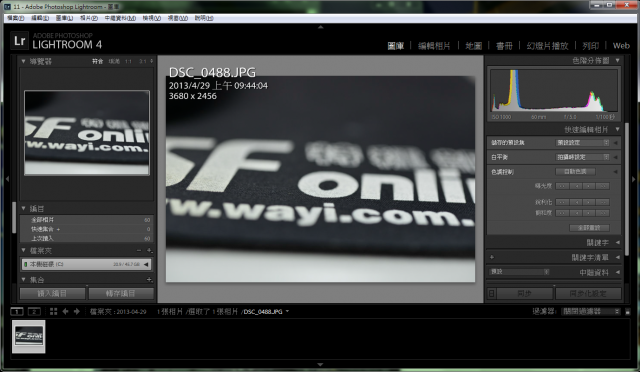This screenshot has width=640, height=372.
Task: Add keyword with Keyword List plus icon
Action: 492,257
